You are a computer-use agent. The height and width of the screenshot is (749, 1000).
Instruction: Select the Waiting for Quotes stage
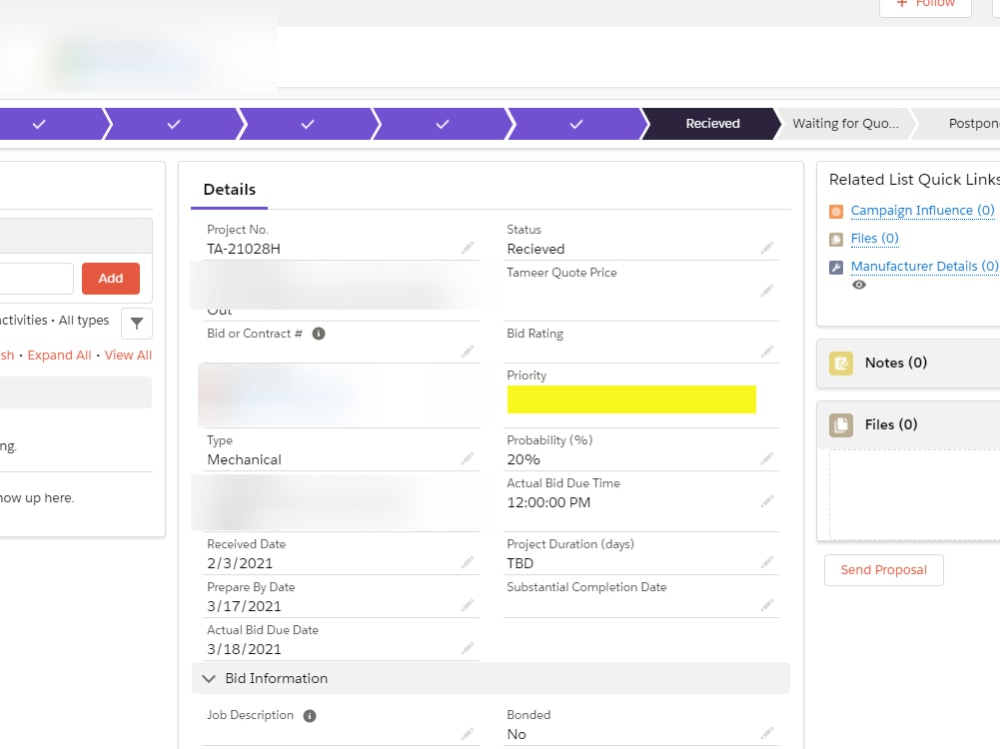[846, 123]
